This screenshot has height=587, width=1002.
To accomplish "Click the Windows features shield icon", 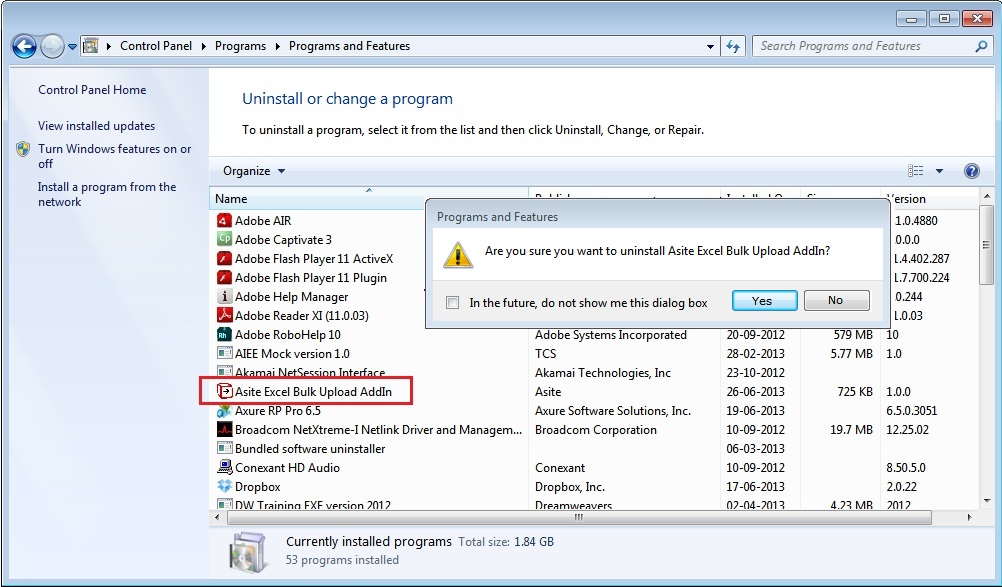I will [24, 149].
